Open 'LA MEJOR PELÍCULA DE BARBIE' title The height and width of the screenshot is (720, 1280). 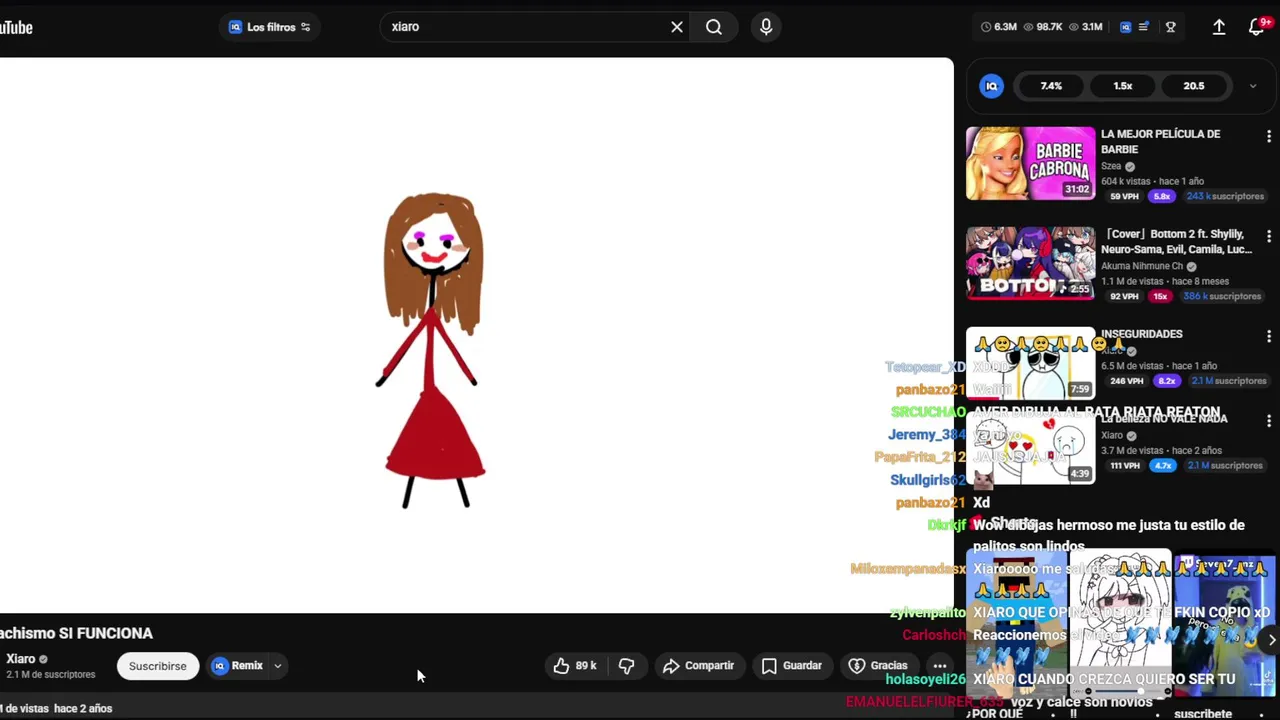point(1160,141)
